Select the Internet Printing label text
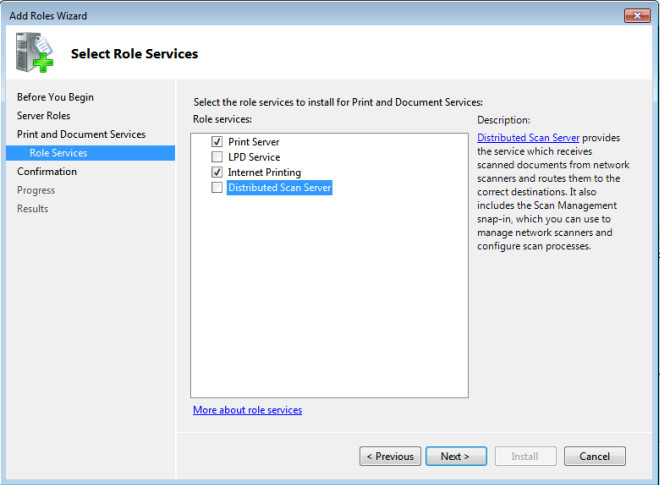660x485 pixels. [x=264, y=172]
